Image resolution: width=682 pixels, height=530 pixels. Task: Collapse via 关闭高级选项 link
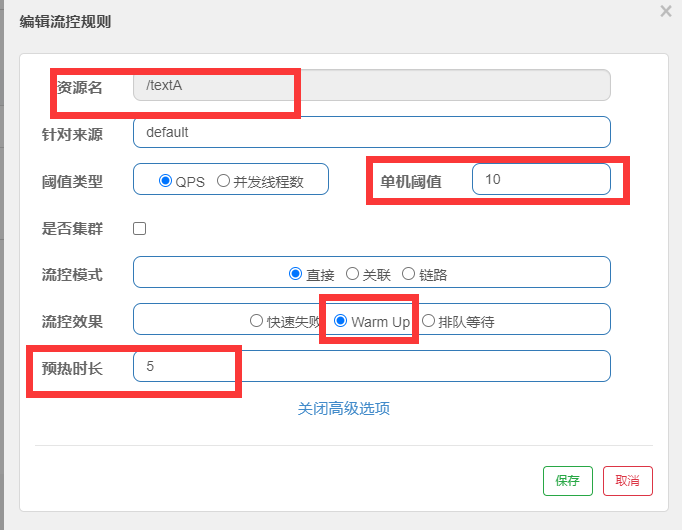344,408
